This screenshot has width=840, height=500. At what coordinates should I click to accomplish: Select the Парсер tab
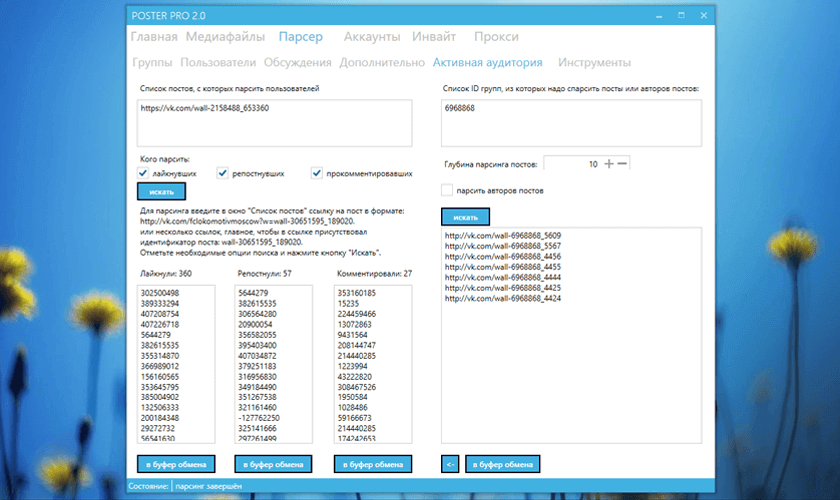301,36
